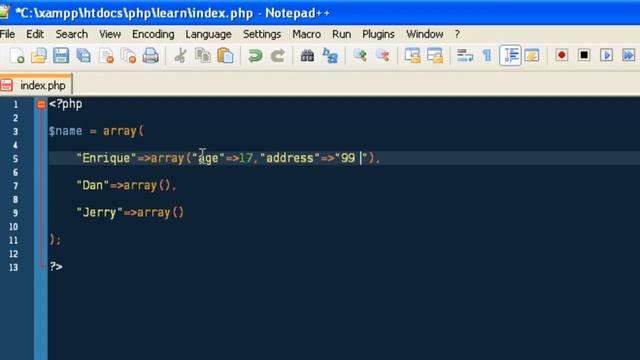This screenshot has height=360, width=640.
Task: Click line number 13 in margin
Action: [13, 267]
